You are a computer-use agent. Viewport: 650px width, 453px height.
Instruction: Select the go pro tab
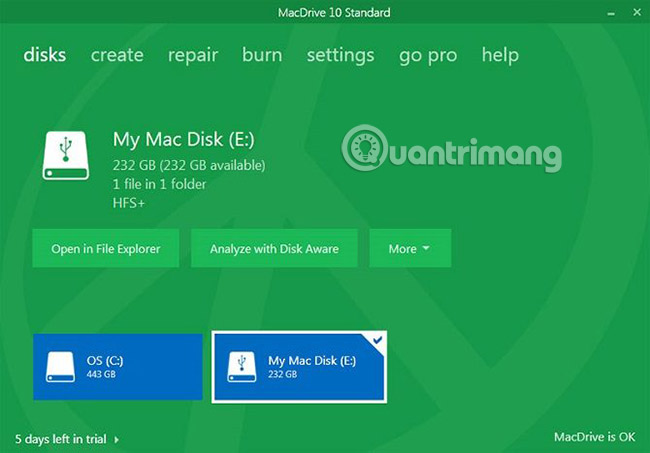(x=428, y=56)
